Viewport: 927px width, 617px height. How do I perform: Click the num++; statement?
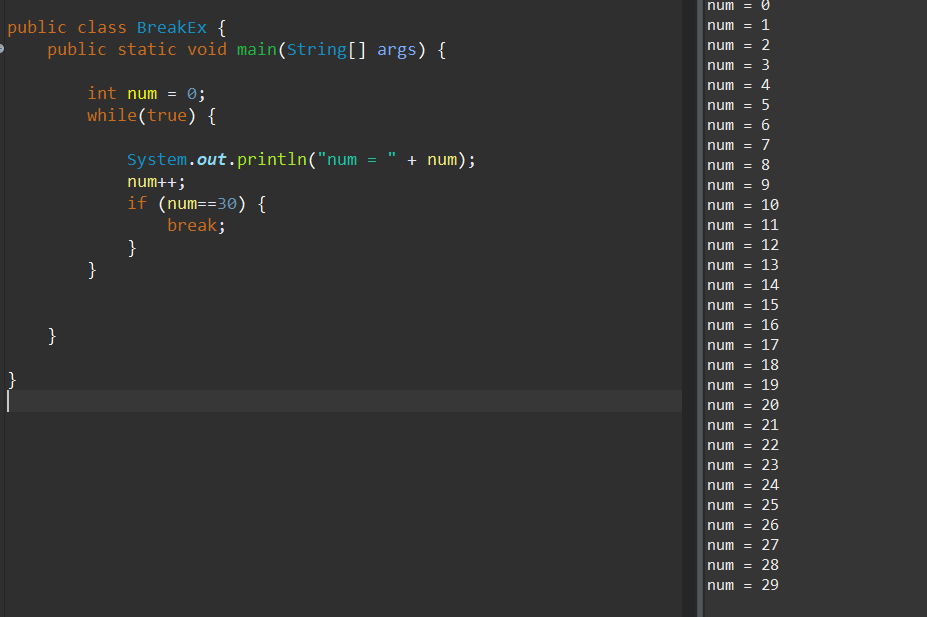pos(157,182)
